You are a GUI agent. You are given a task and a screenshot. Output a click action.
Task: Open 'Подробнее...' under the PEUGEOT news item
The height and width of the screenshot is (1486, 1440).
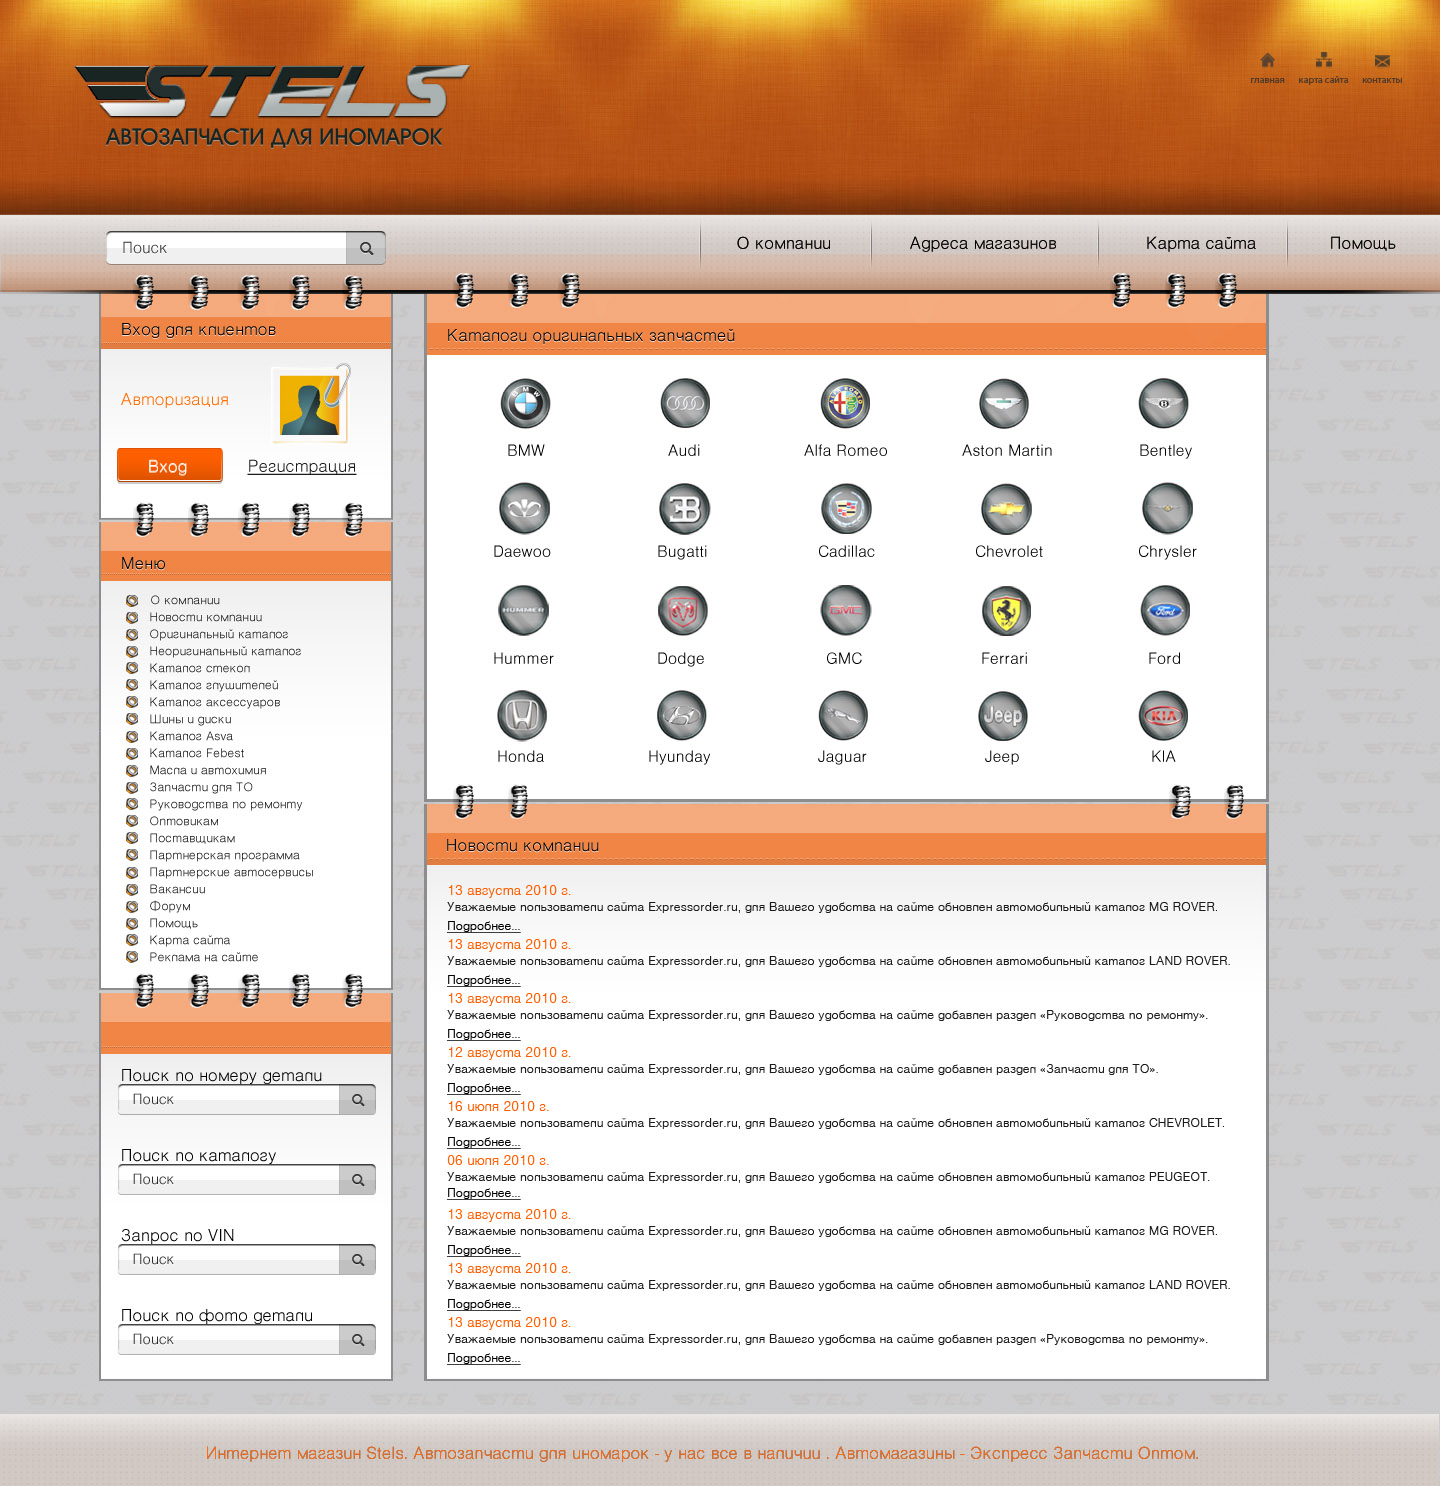[484, 1193]
